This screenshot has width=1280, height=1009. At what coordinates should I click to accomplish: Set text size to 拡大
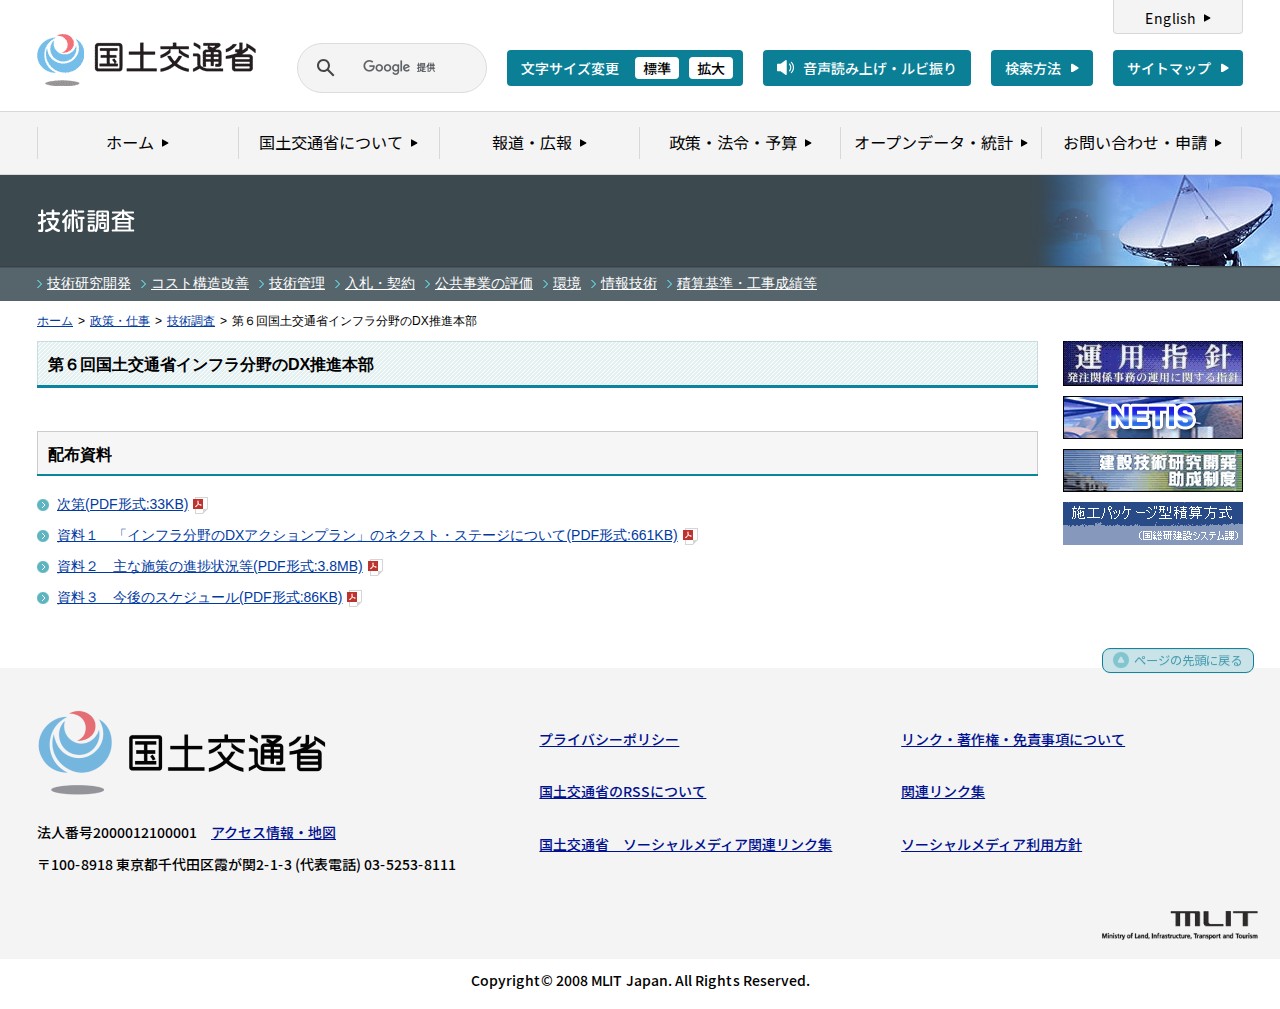711,68
